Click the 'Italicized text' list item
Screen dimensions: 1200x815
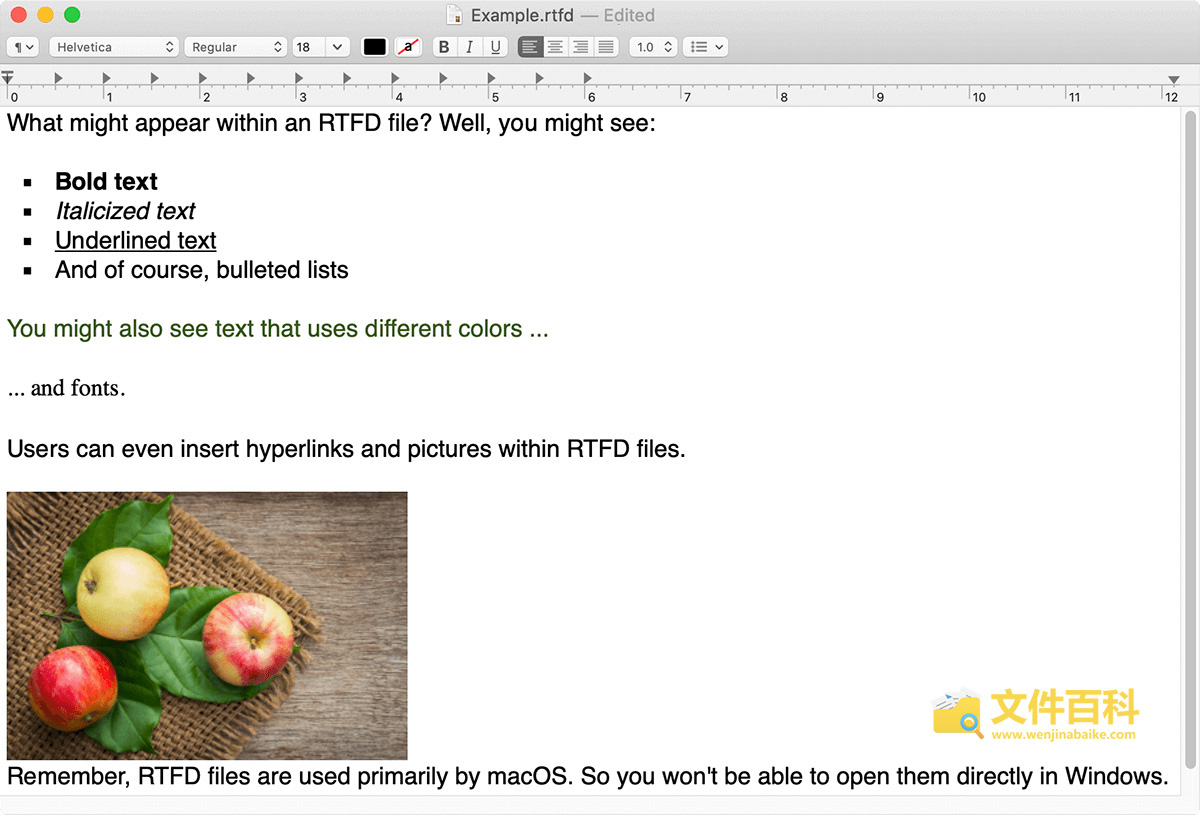click(125, 211)
